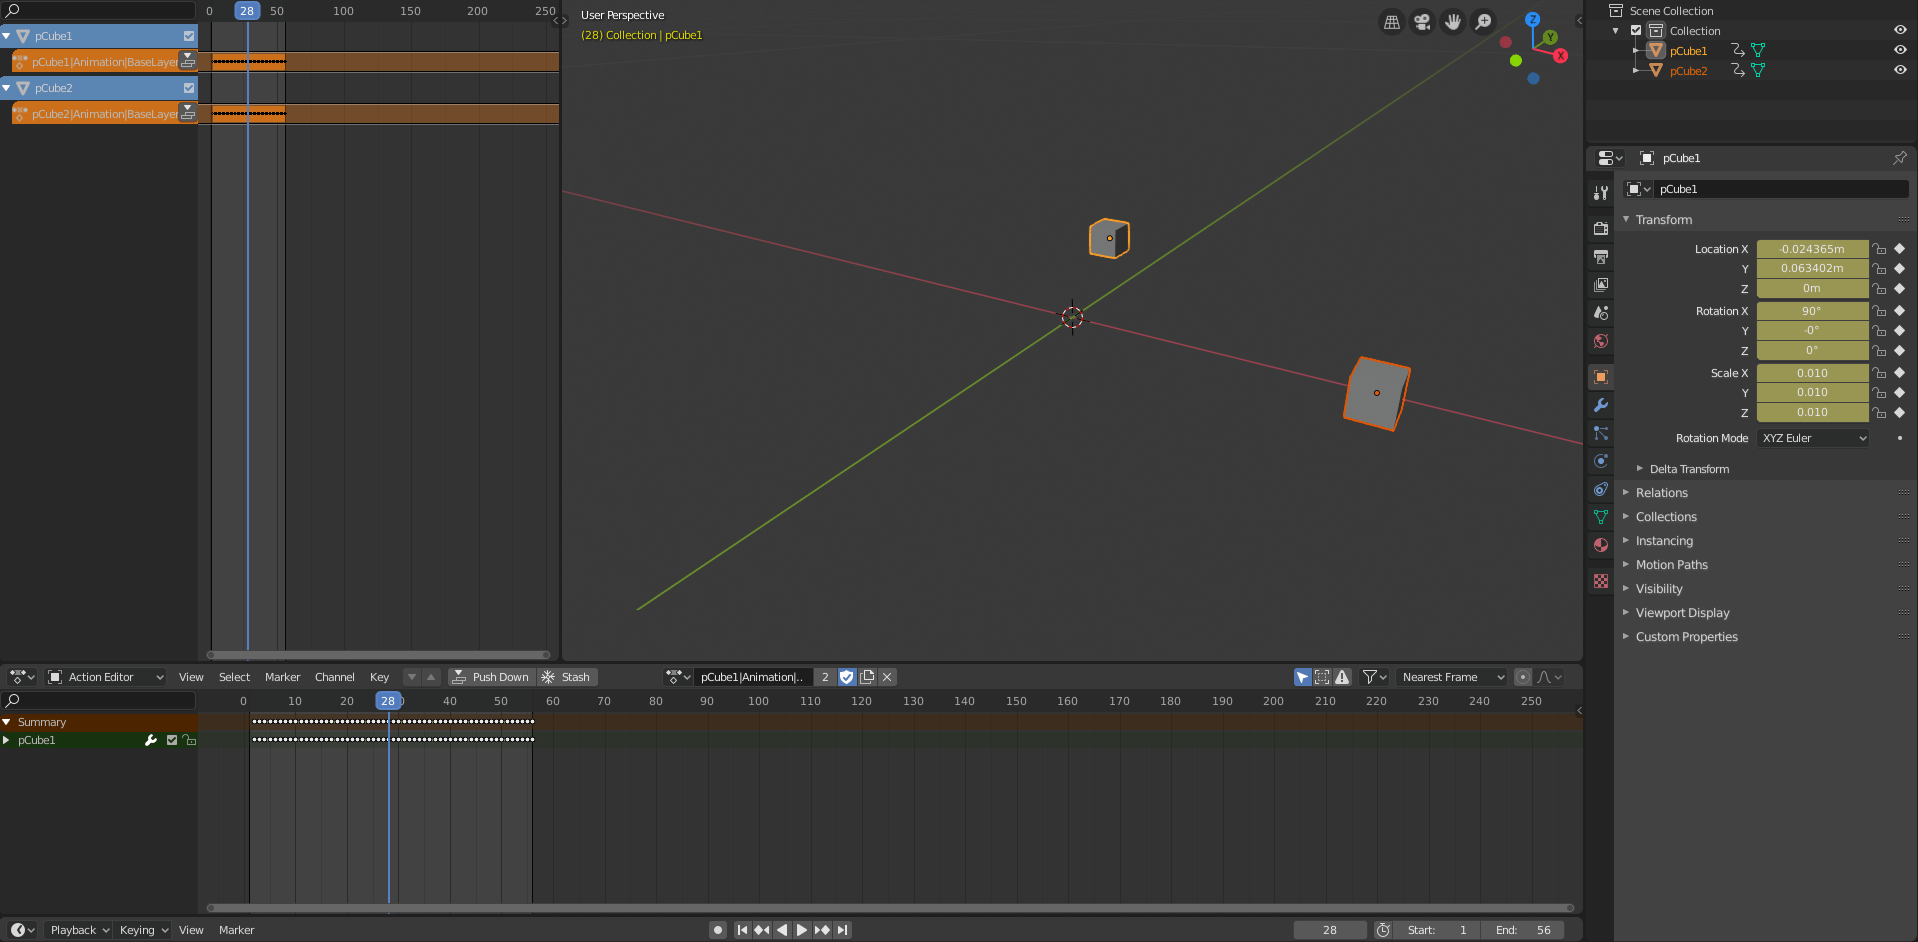The width and height of the screenshot is (1918, 942).
Task: Click the Scale X value slider
Action: pyautogui.click(x=1812, y=372)
